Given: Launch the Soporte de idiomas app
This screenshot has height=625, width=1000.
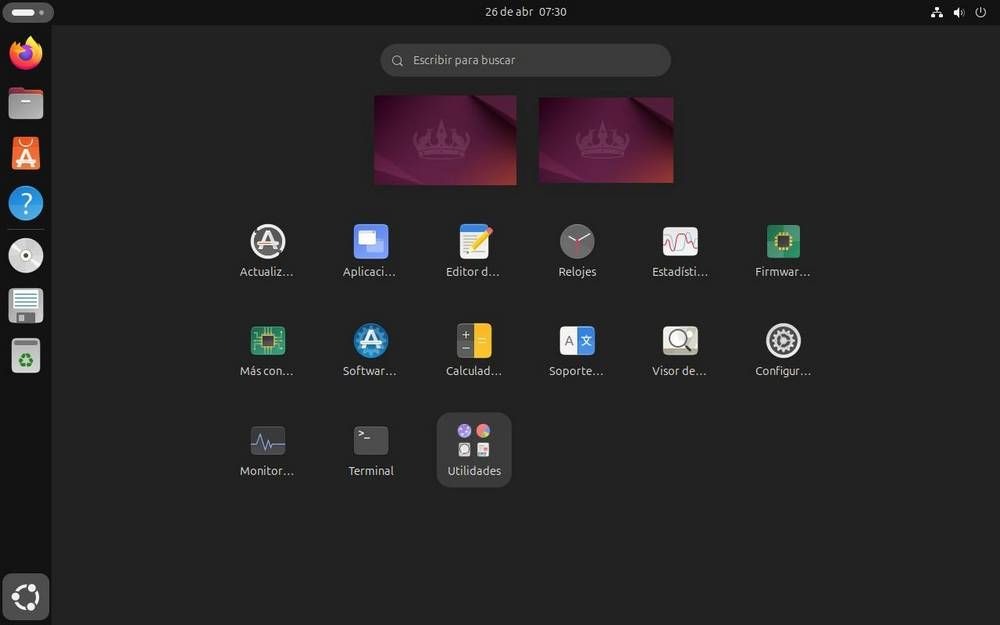Looking at the screenshot, I should coord(577,341).
